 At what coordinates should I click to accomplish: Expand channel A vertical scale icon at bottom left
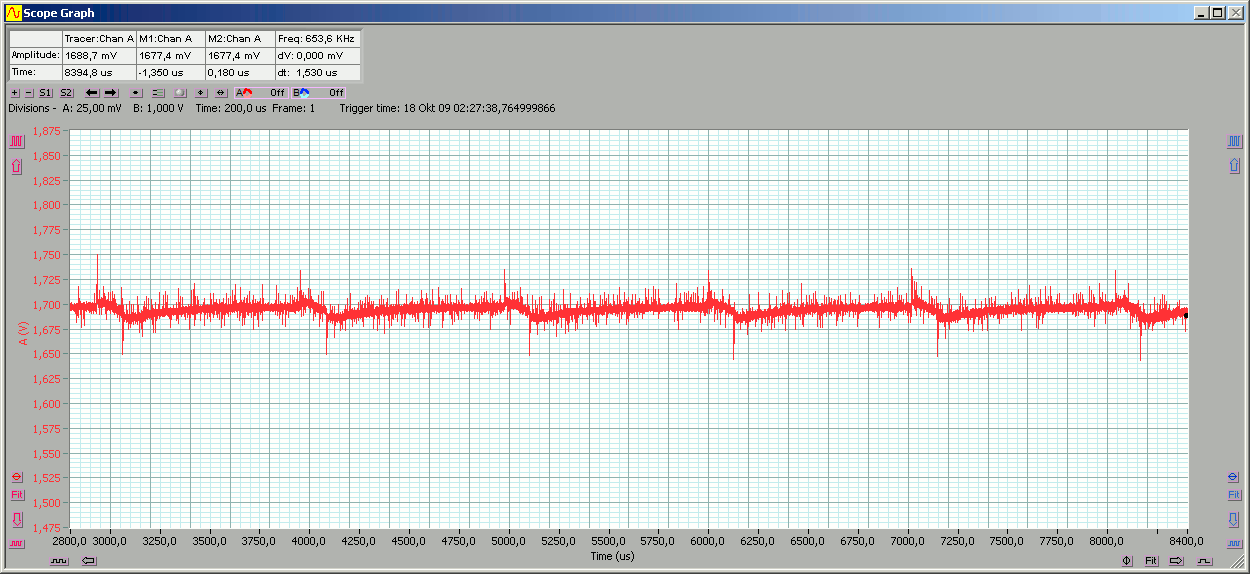16,543
